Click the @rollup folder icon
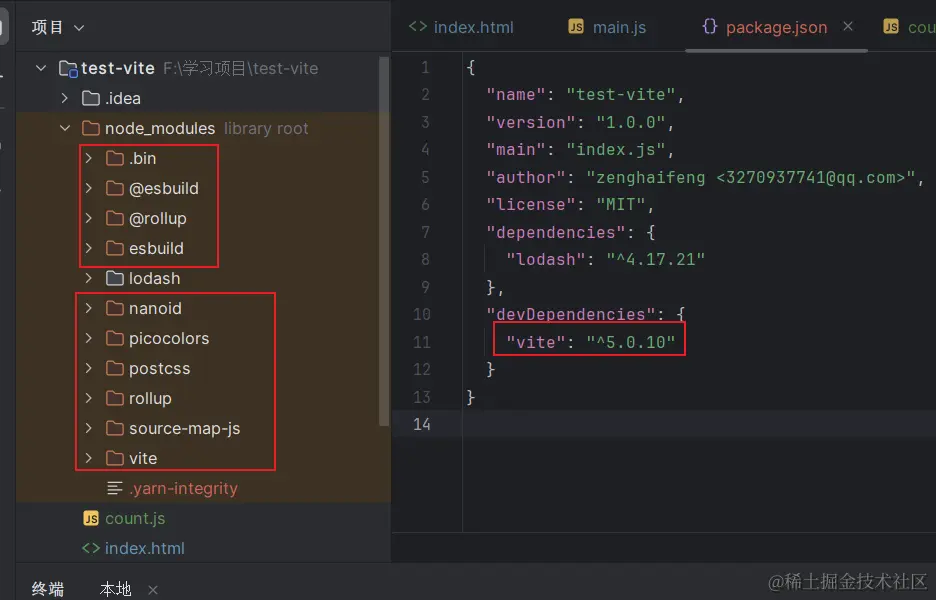Screen dimensions: 936x600 click(x=115, y=218)
